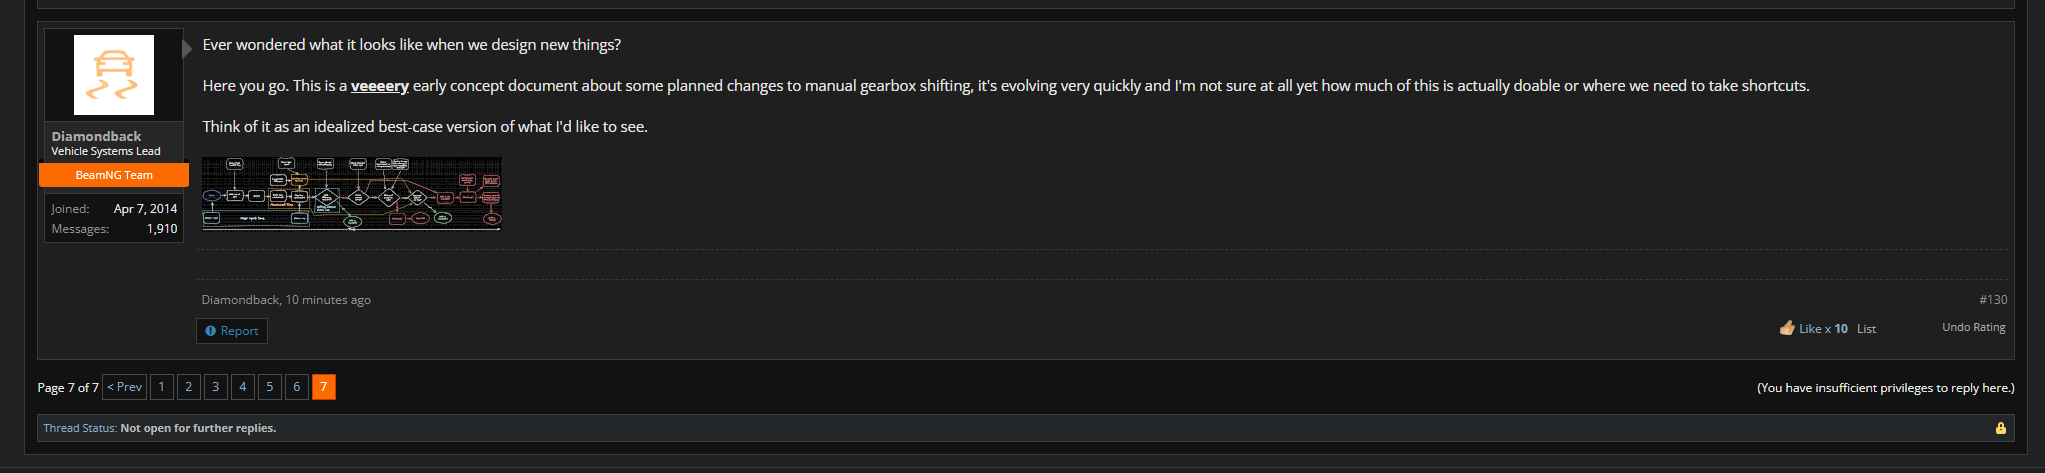Click the message count 1,910
This screenshot has width=2045, height=473.
coord(162,229)
